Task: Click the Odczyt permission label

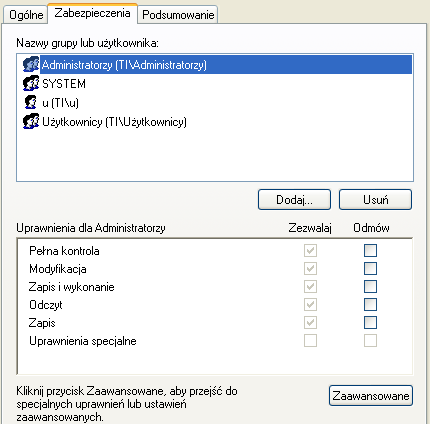Action: coord(46,305)
